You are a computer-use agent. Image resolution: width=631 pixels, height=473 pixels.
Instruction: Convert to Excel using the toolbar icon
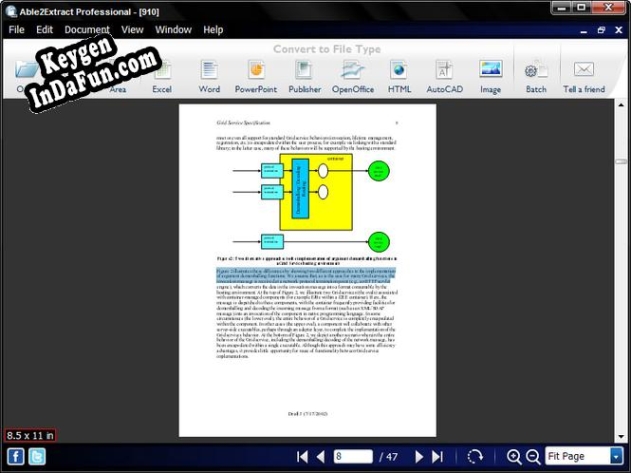click(x=162, y=77)
